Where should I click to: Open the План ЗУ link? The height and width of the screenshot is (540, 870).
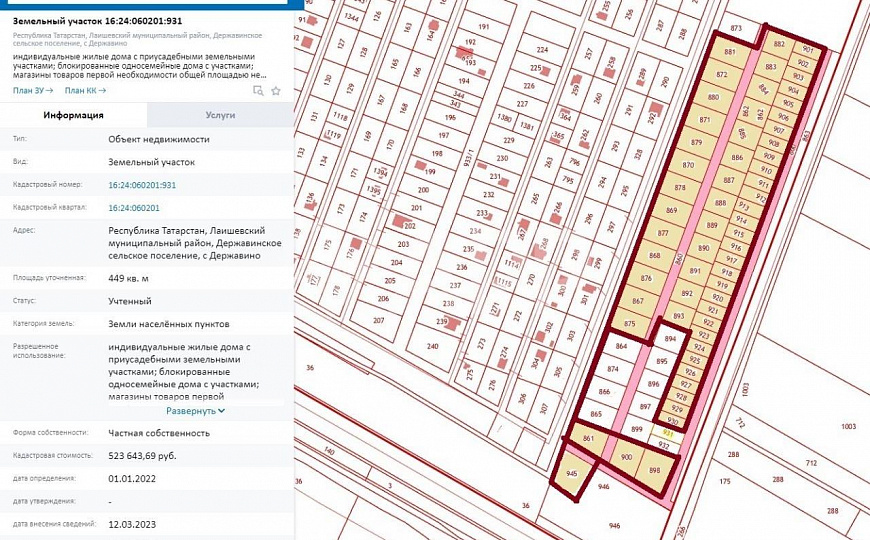pos(33,90)
